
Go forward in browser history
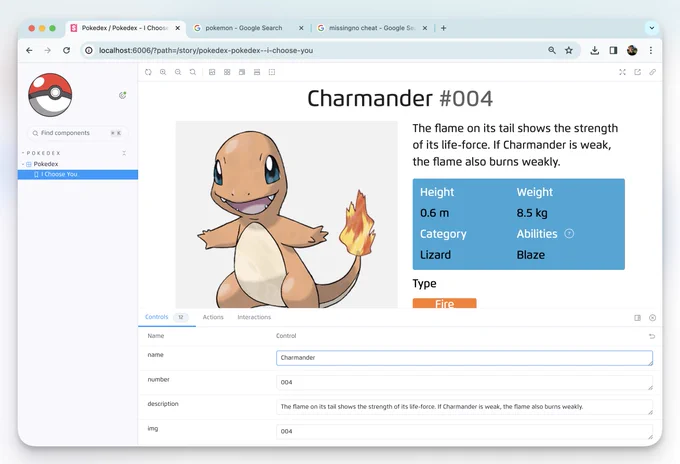pyautogui.click(x=47, y=50)
